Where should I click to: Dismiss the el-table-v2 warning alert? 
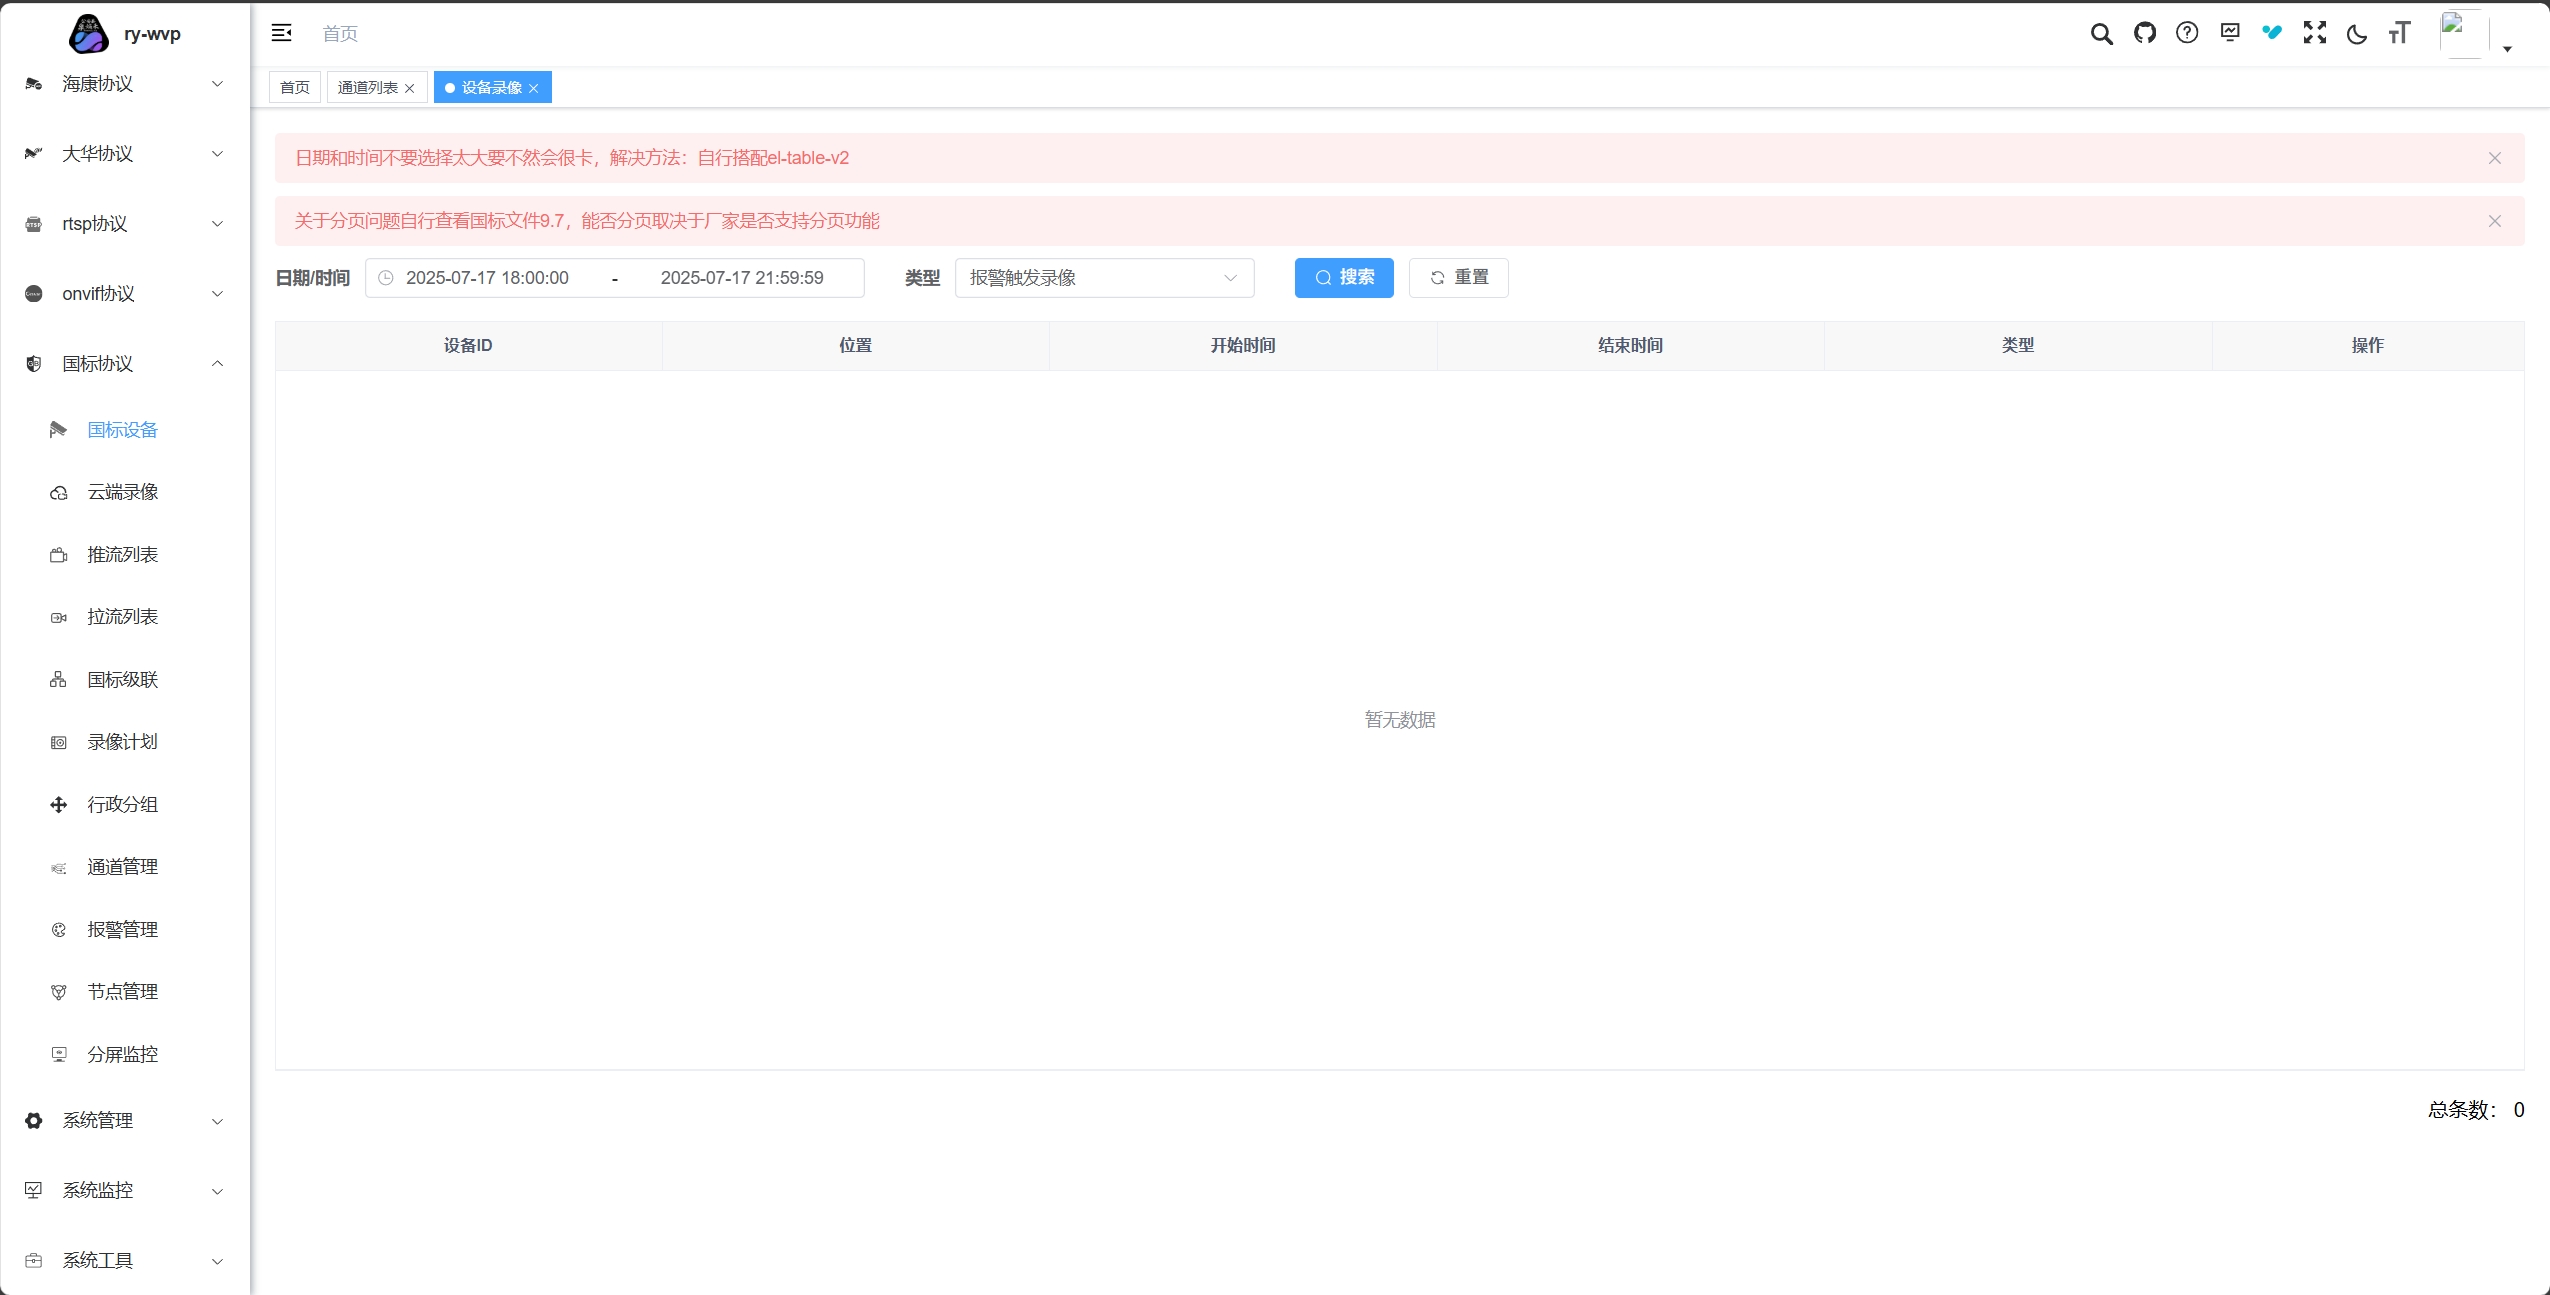click(2494, 158)
